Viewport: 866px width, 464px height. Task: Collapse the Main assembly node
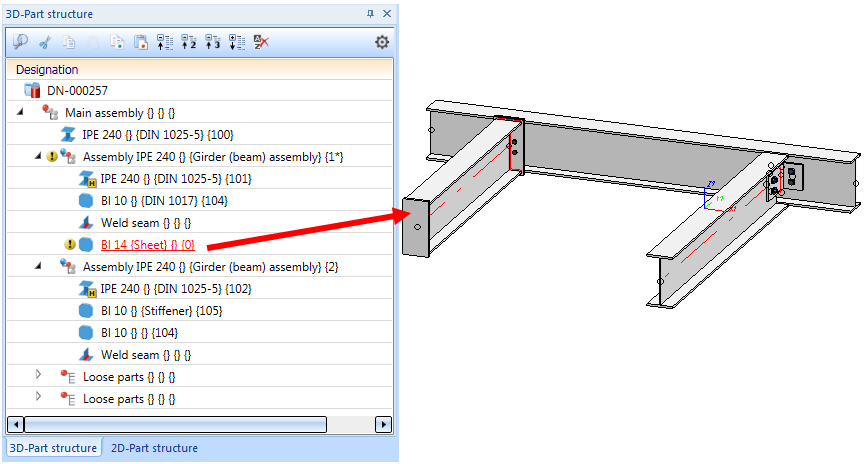pos(20,112)
